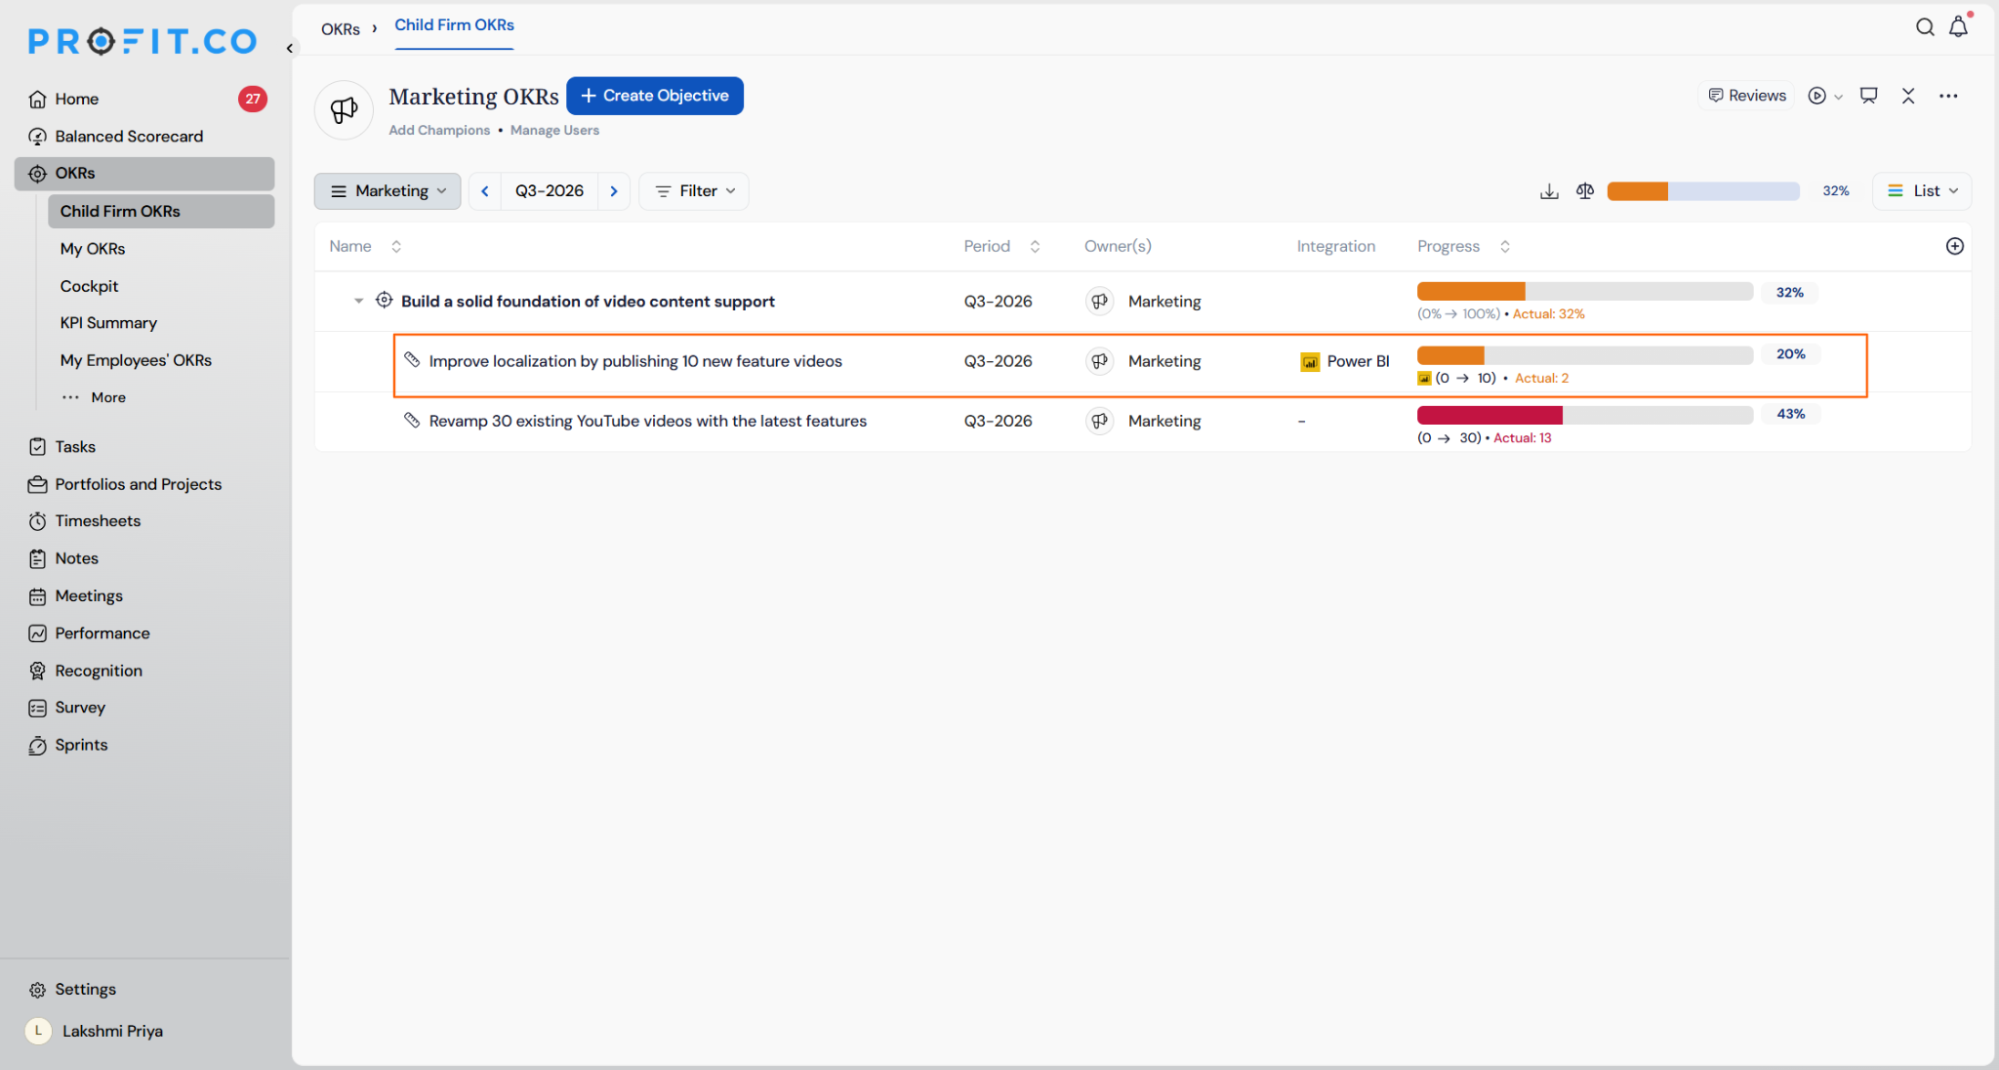Click the 43% Revamp progress bar
Image resolution: width=1999 pixels, height=1070 pixels.
[x=1585, y=415]
